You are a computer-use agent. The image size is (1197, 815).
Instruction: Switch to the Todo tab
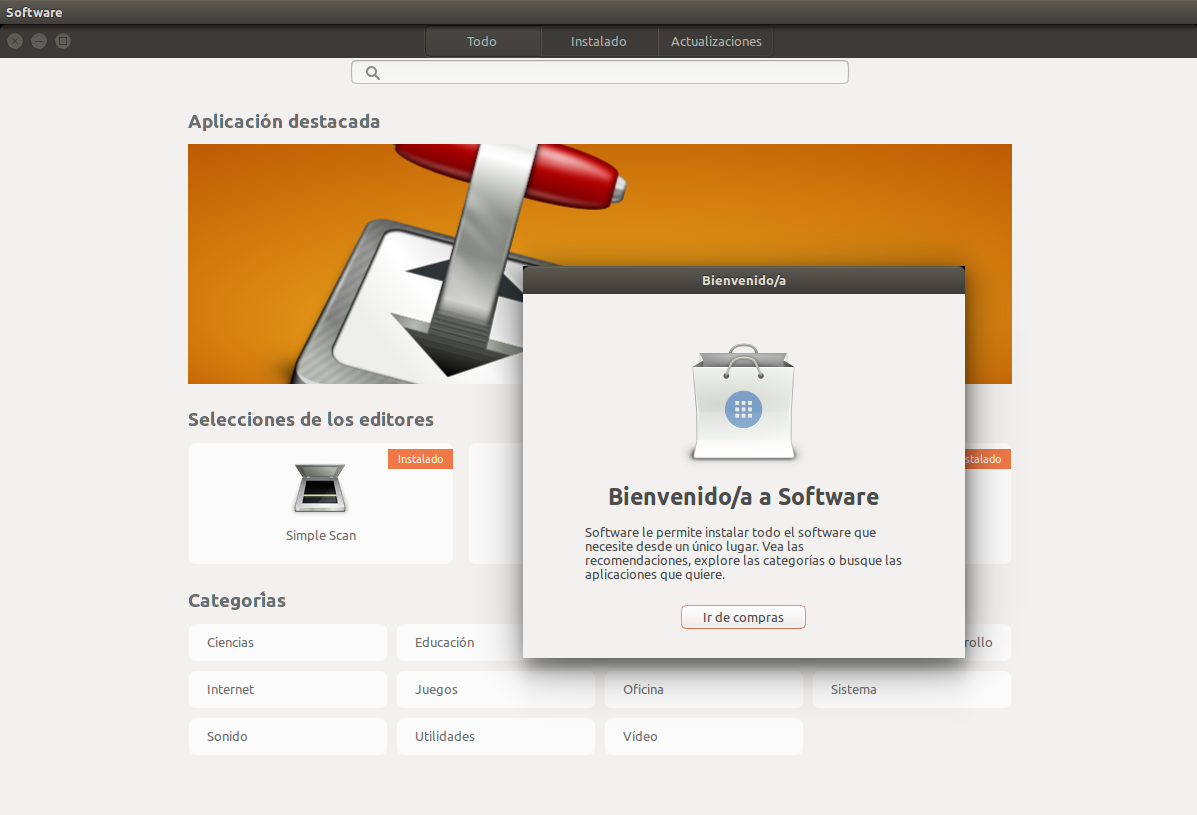pyautogui.click(x=482, y=42)
